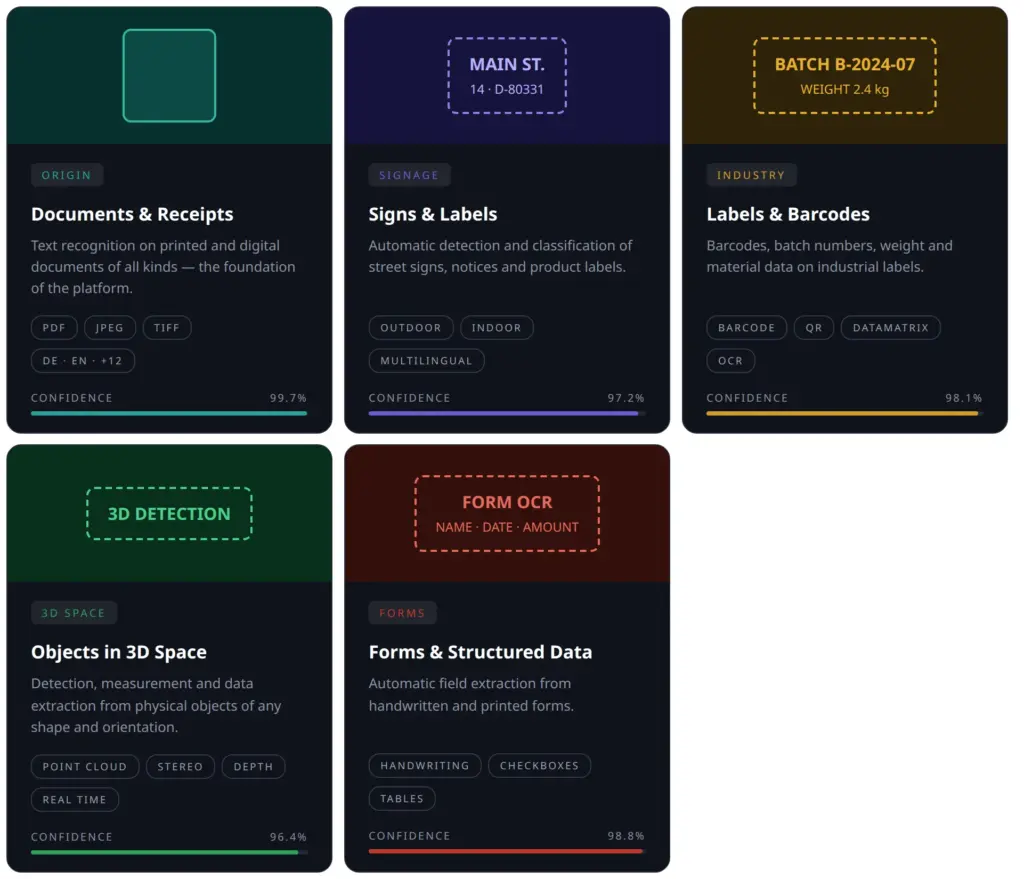This screenshot has width=1024, height=879.
Task: Click the 3D SPACE category badge
Action: click(x=73, y=613)
